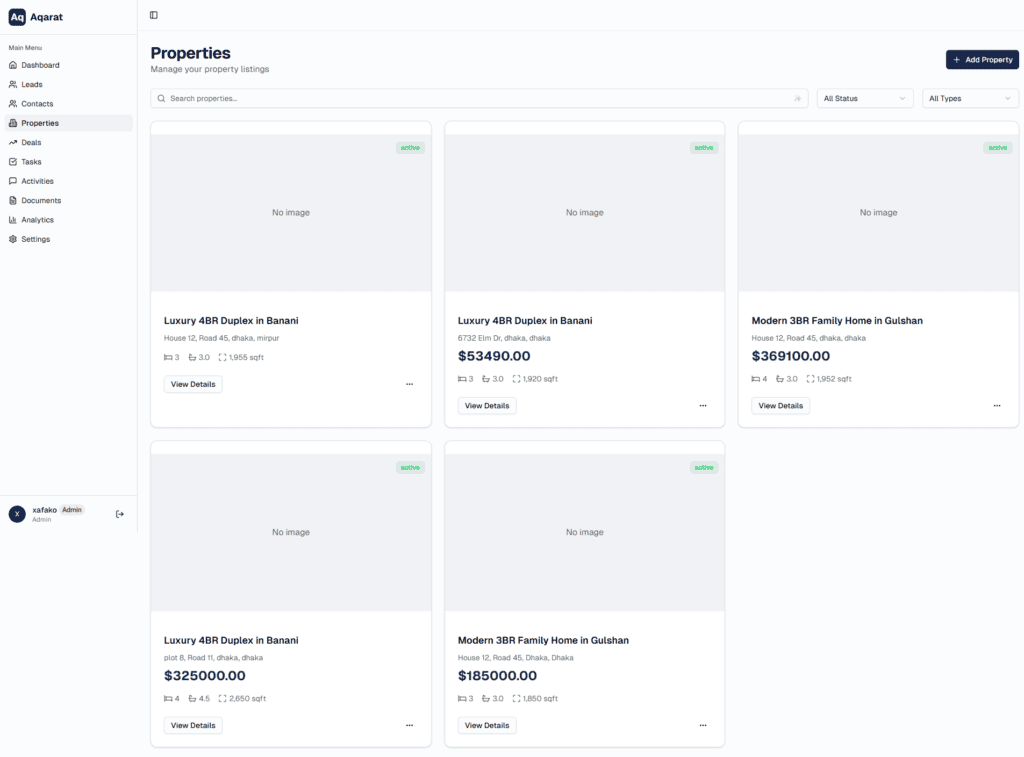Click the logout icon beside xafako
This screenshot has height=757, width=1024.
point(120,514)
